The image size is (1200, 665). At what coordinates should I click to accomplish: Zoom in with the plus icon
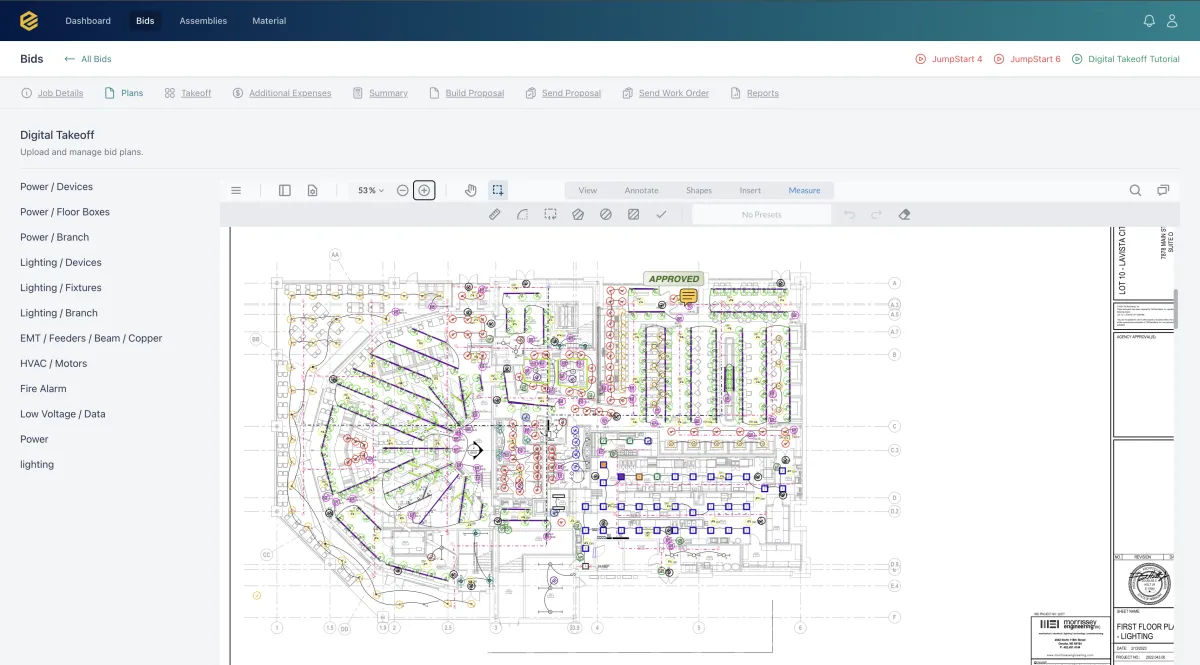coord(424,190)
